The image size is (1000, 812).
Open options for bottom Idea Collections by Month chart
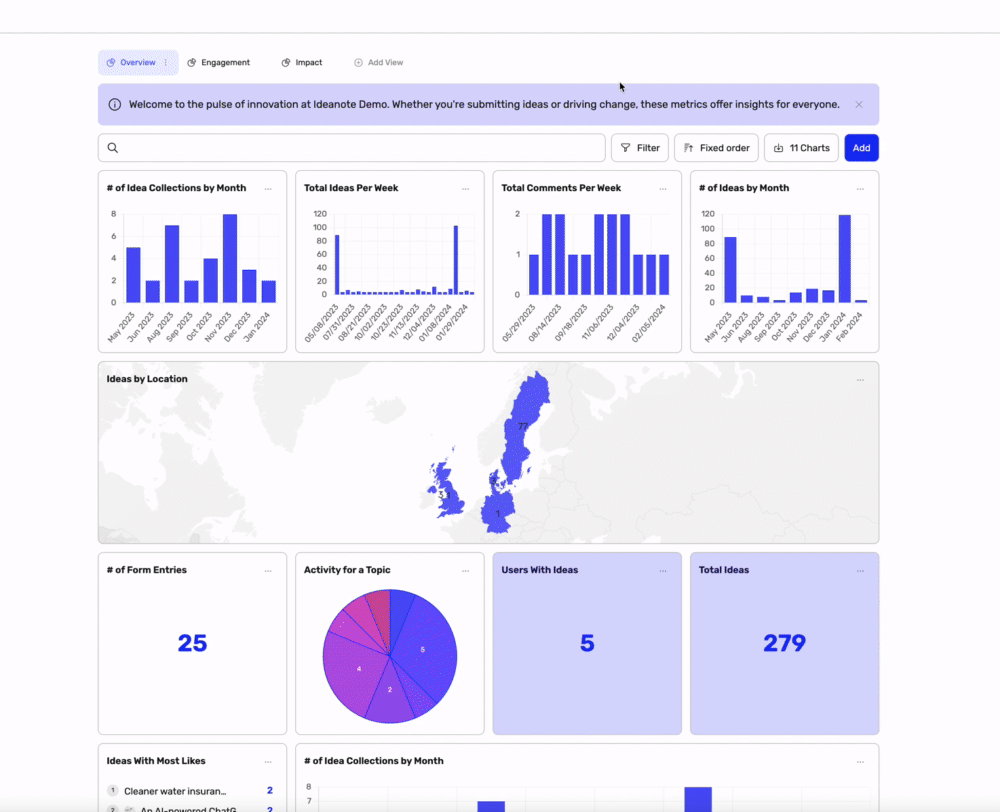860,762
